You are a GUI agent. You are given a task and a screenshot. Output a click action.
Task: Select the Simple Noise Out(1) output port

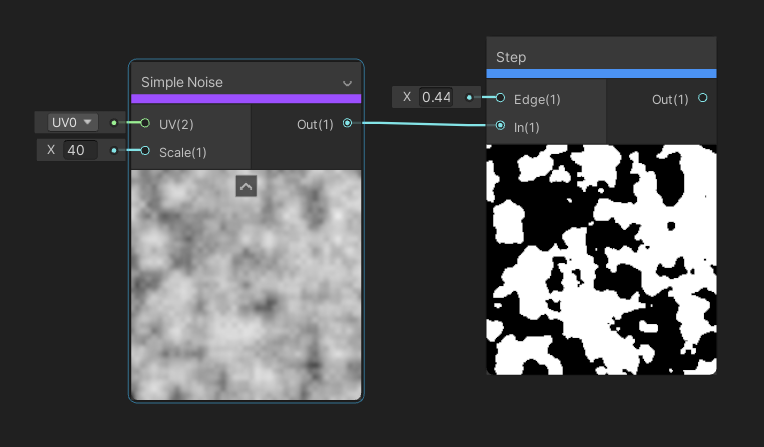coord(347,123)
